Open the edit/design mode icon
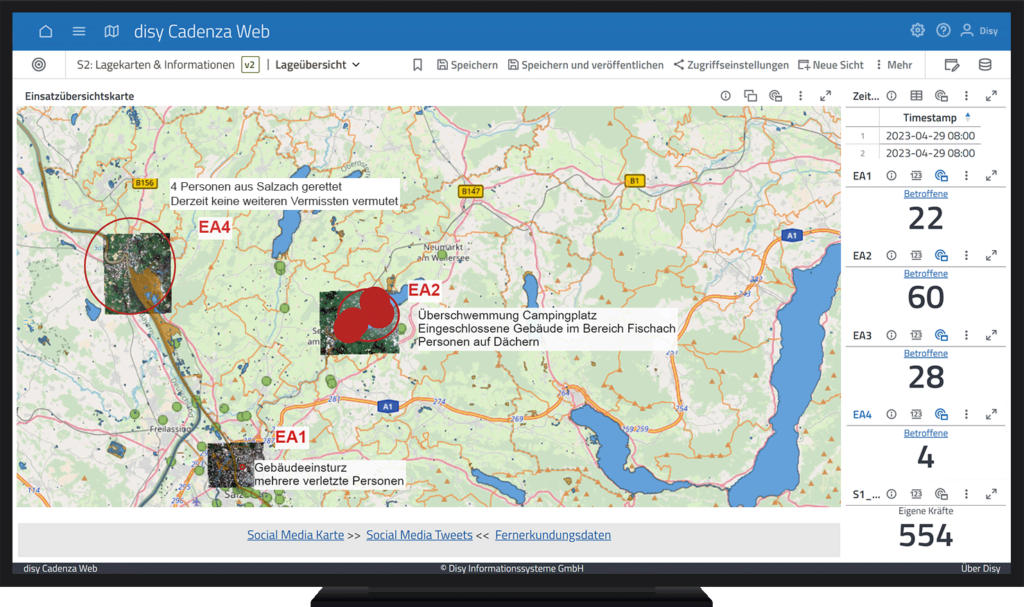1024x607 pixels. click(952, 65)
